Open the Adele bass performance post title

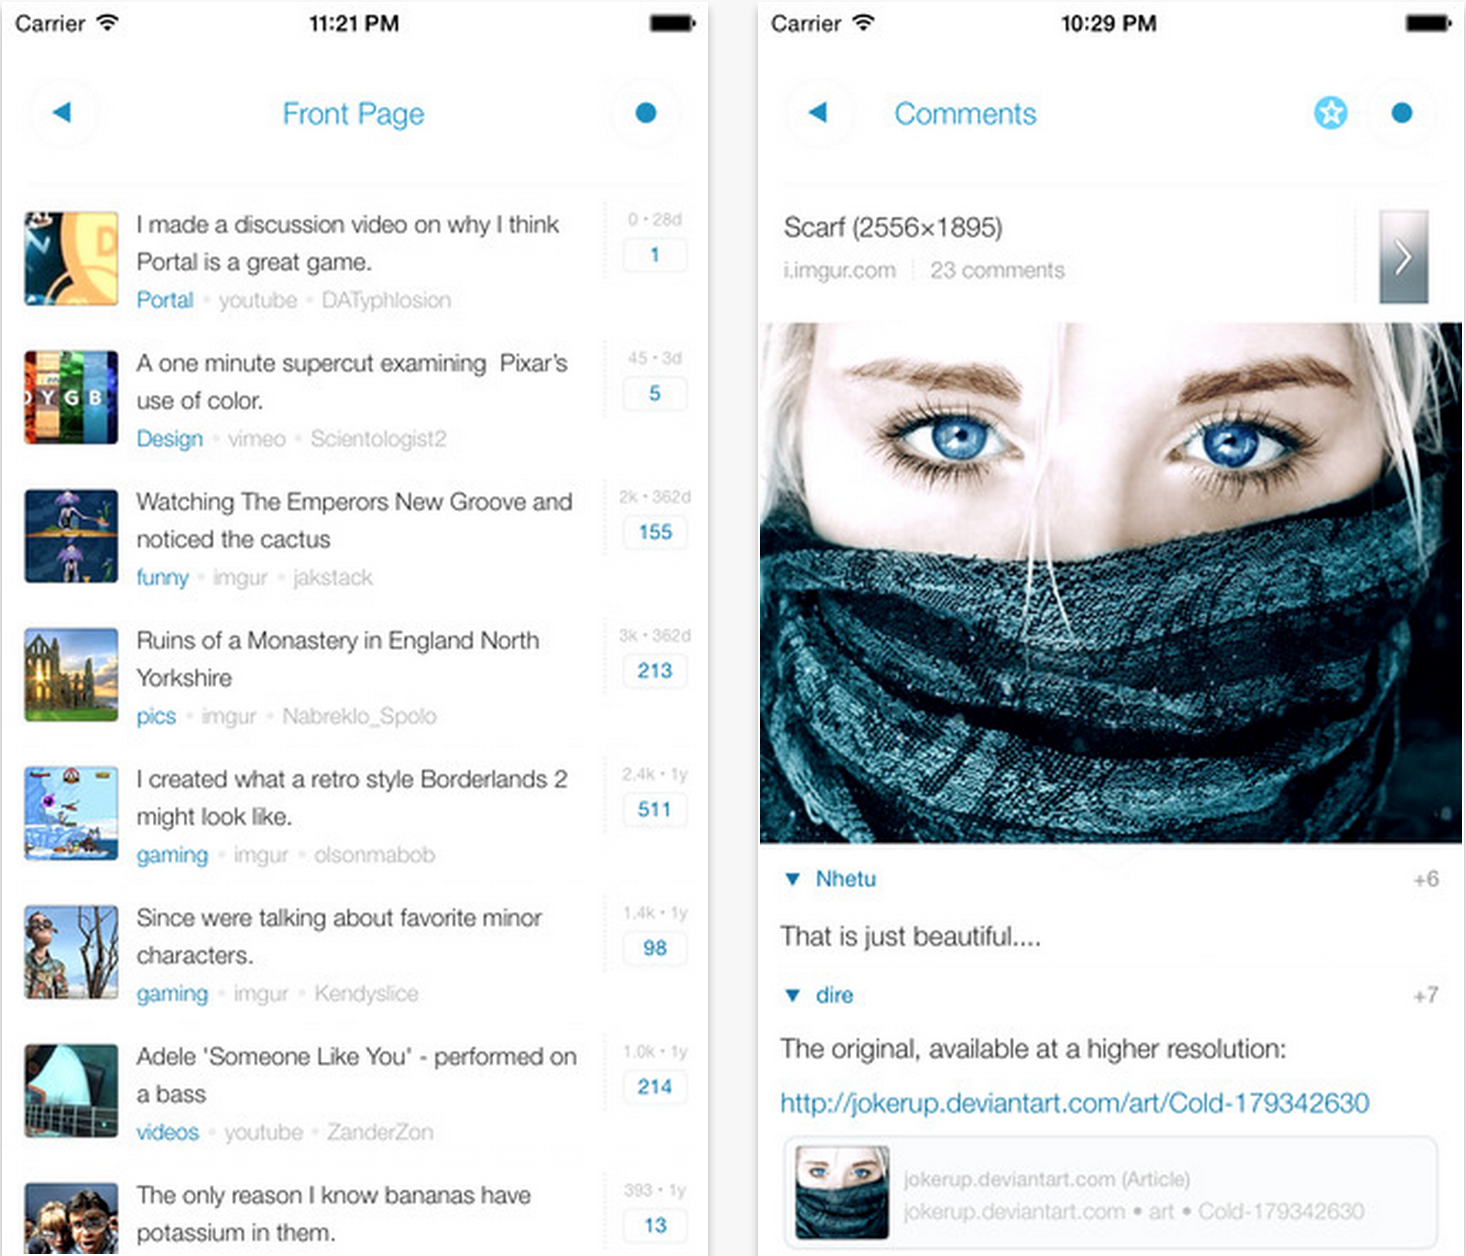356,1075
